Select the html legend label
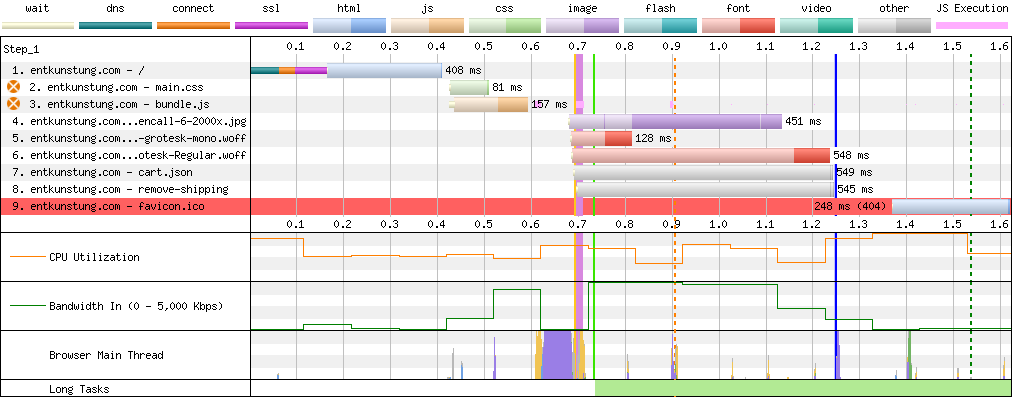 click(x=349, y=9)
